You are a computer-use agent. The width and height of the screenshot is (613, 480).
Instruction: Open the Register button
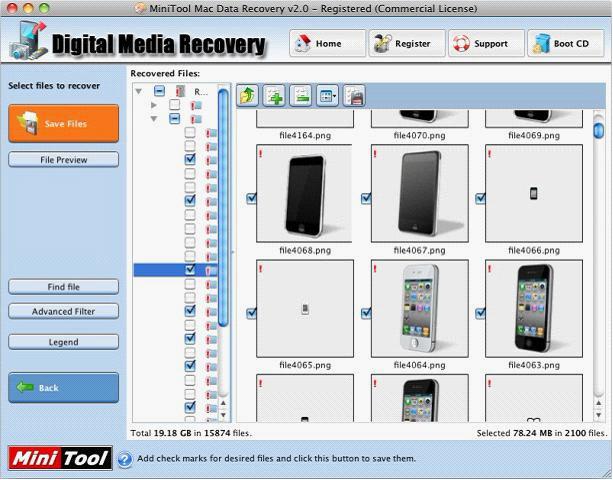click(407, 43)
